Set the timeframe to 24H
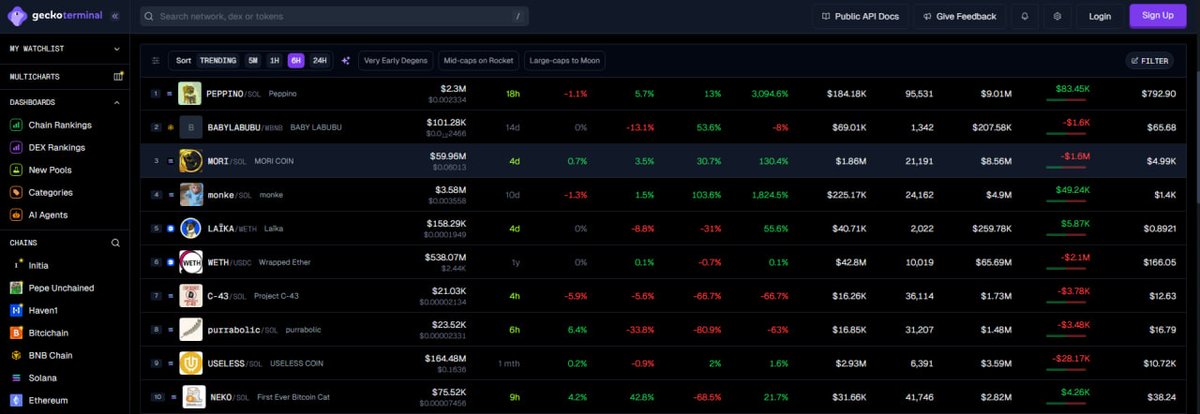The image size is (1200, 414). coord(319,61)
